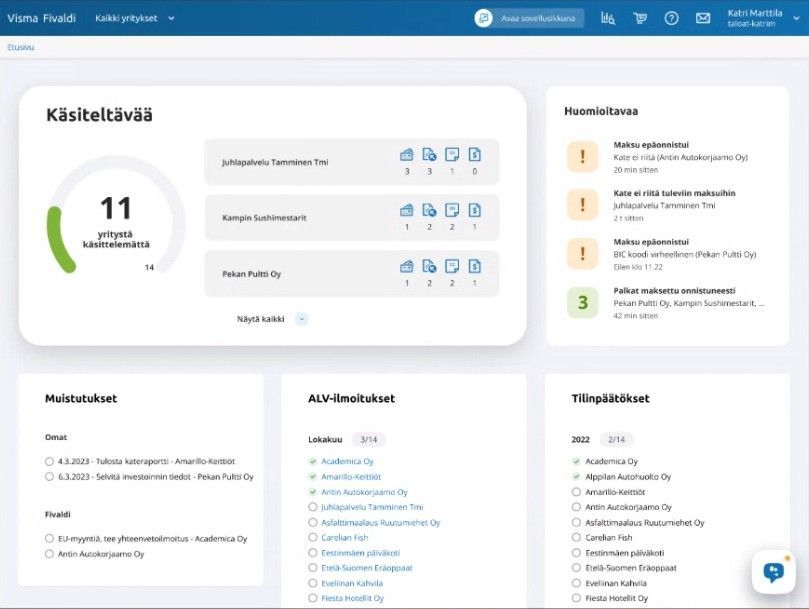Toggle Tilinpäätökset checkbox for Eestinmäen päiväkoti
Image resolution: width=809 pixels, height=609 pixels.
pos(576,553)
